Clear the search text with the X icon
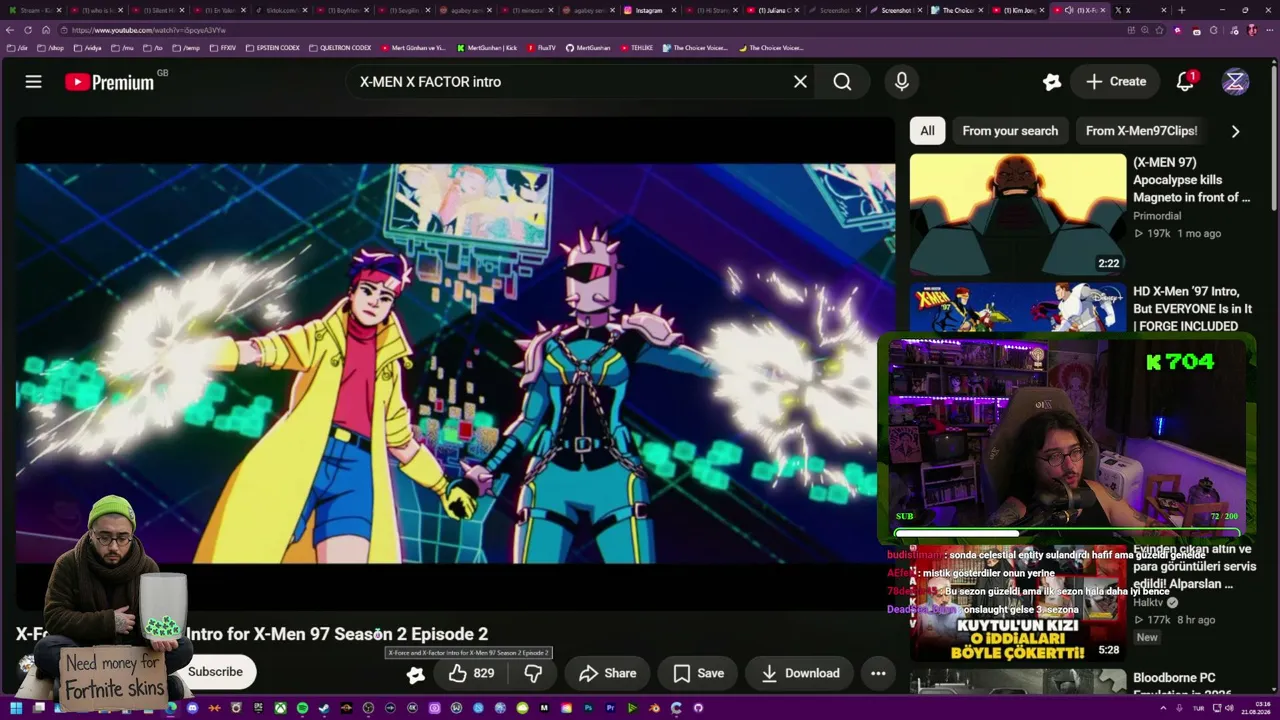1280x720 pixels. tap(800, 82)
